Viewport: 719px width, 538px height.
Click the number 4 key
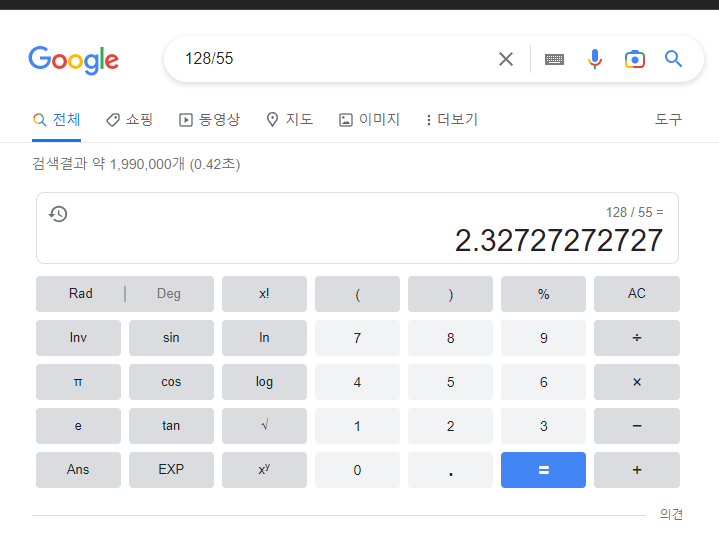[357, 382]
